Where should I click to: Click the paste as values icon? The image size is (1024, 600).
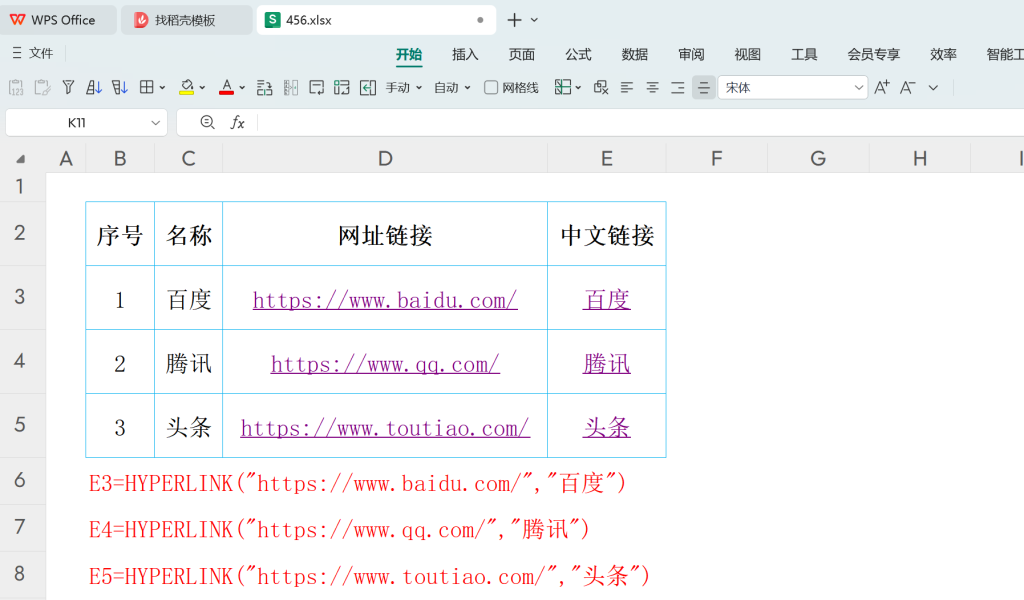point(16,87)
